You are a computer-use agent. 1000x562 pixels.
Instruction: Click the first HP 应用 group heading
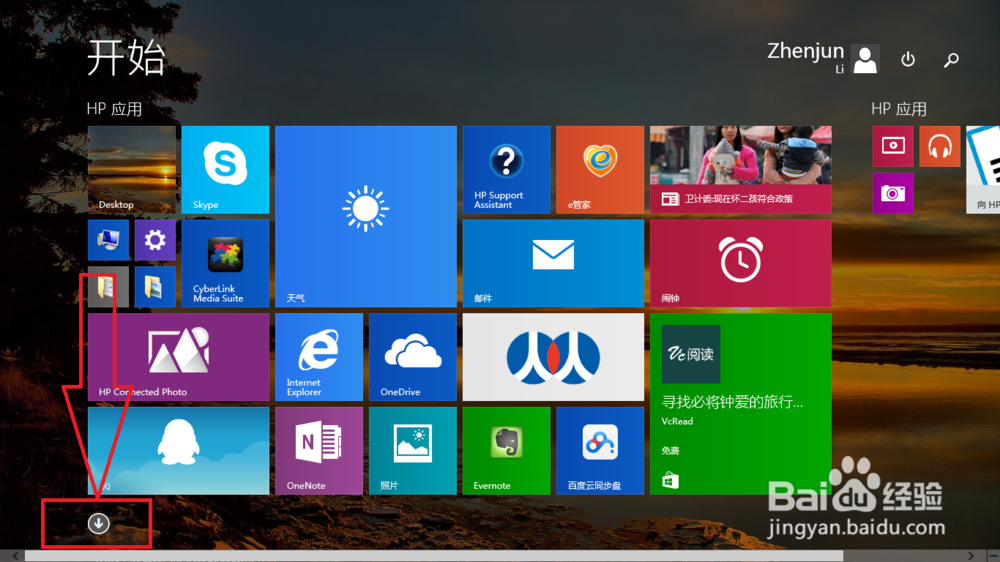point(115,109)
